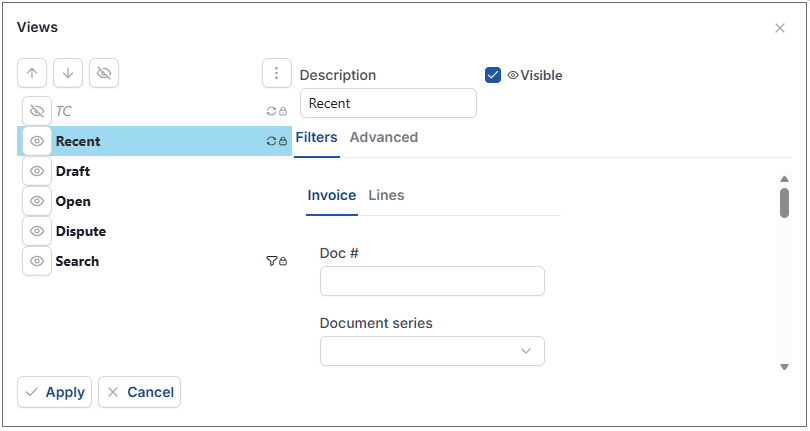Click the lock icon on TC row
Screen dimensions: 810x431
283,111
